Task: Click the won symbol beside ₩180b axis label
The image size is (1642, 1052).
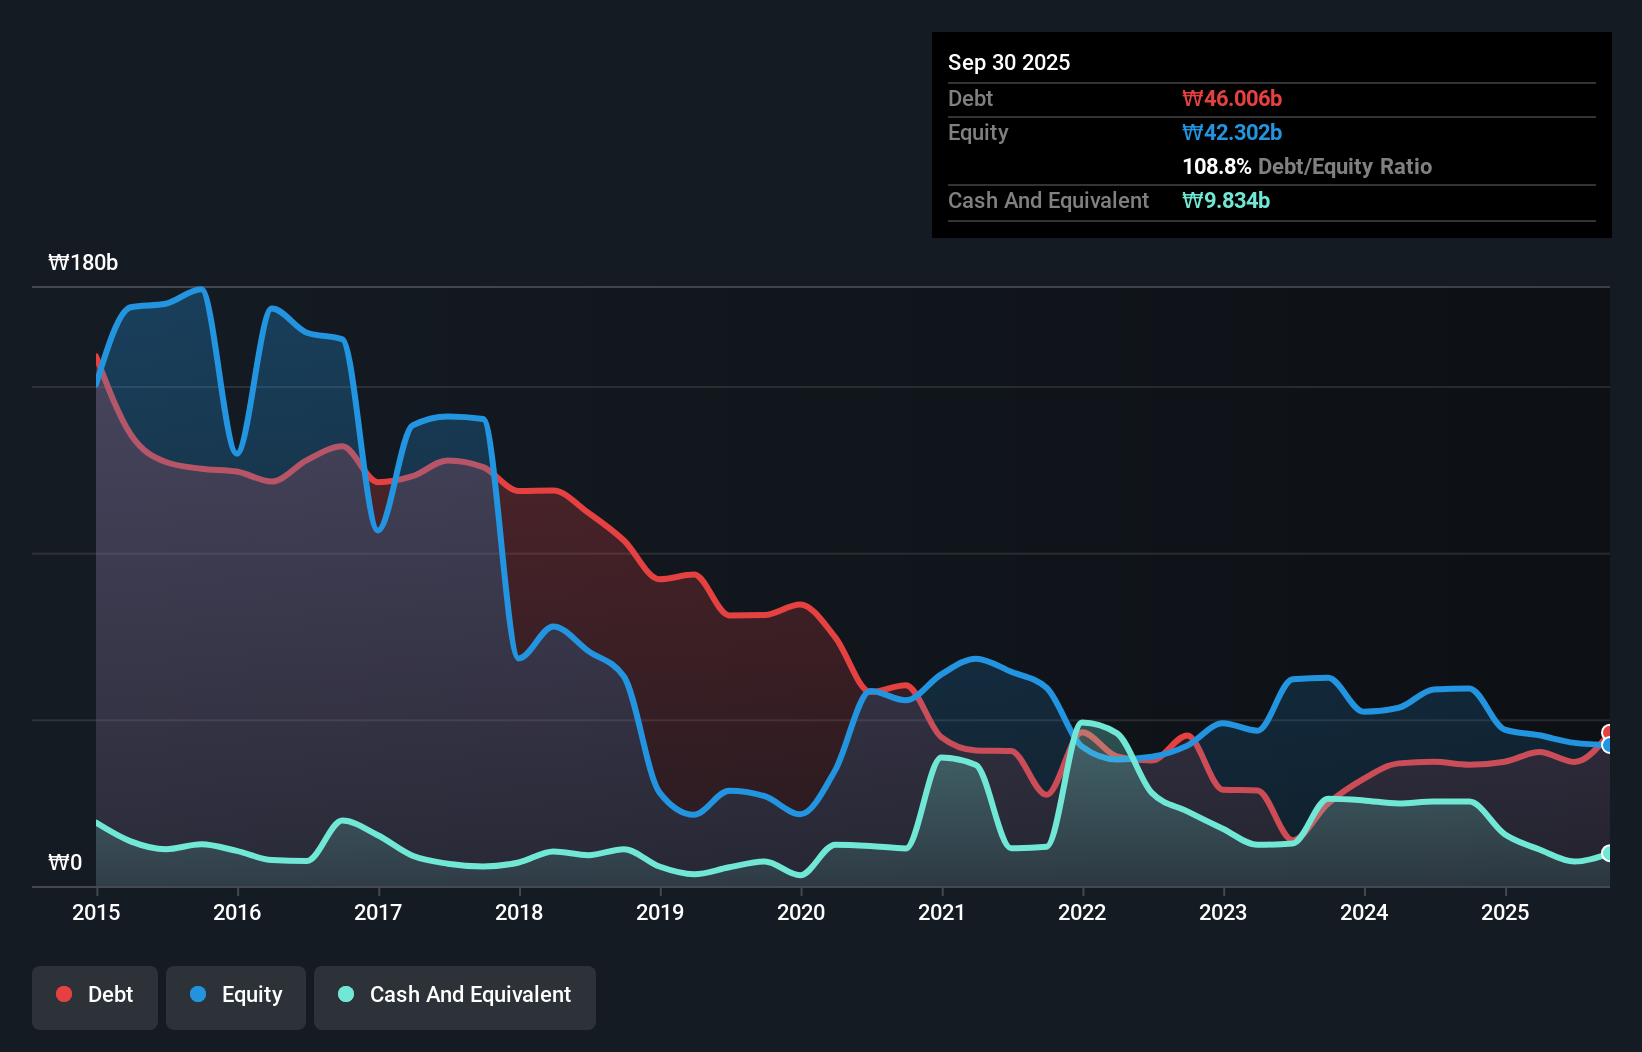Action: (59, 263)
